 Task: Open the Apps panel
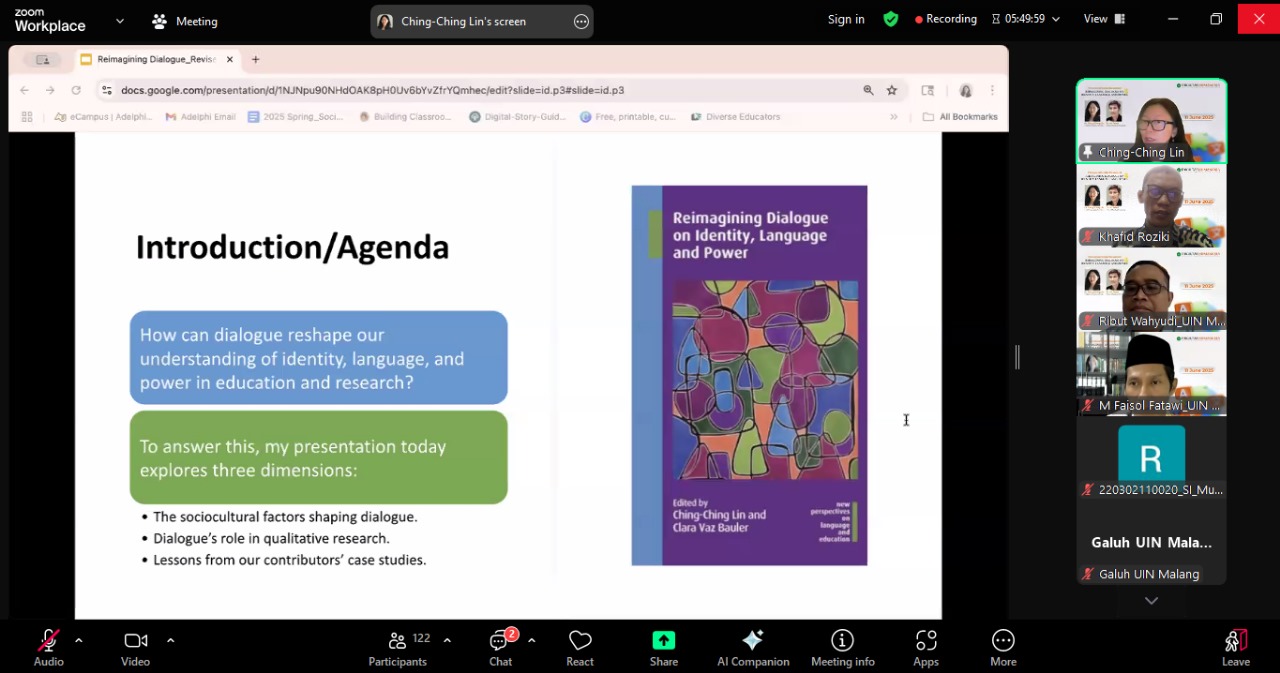926,647
